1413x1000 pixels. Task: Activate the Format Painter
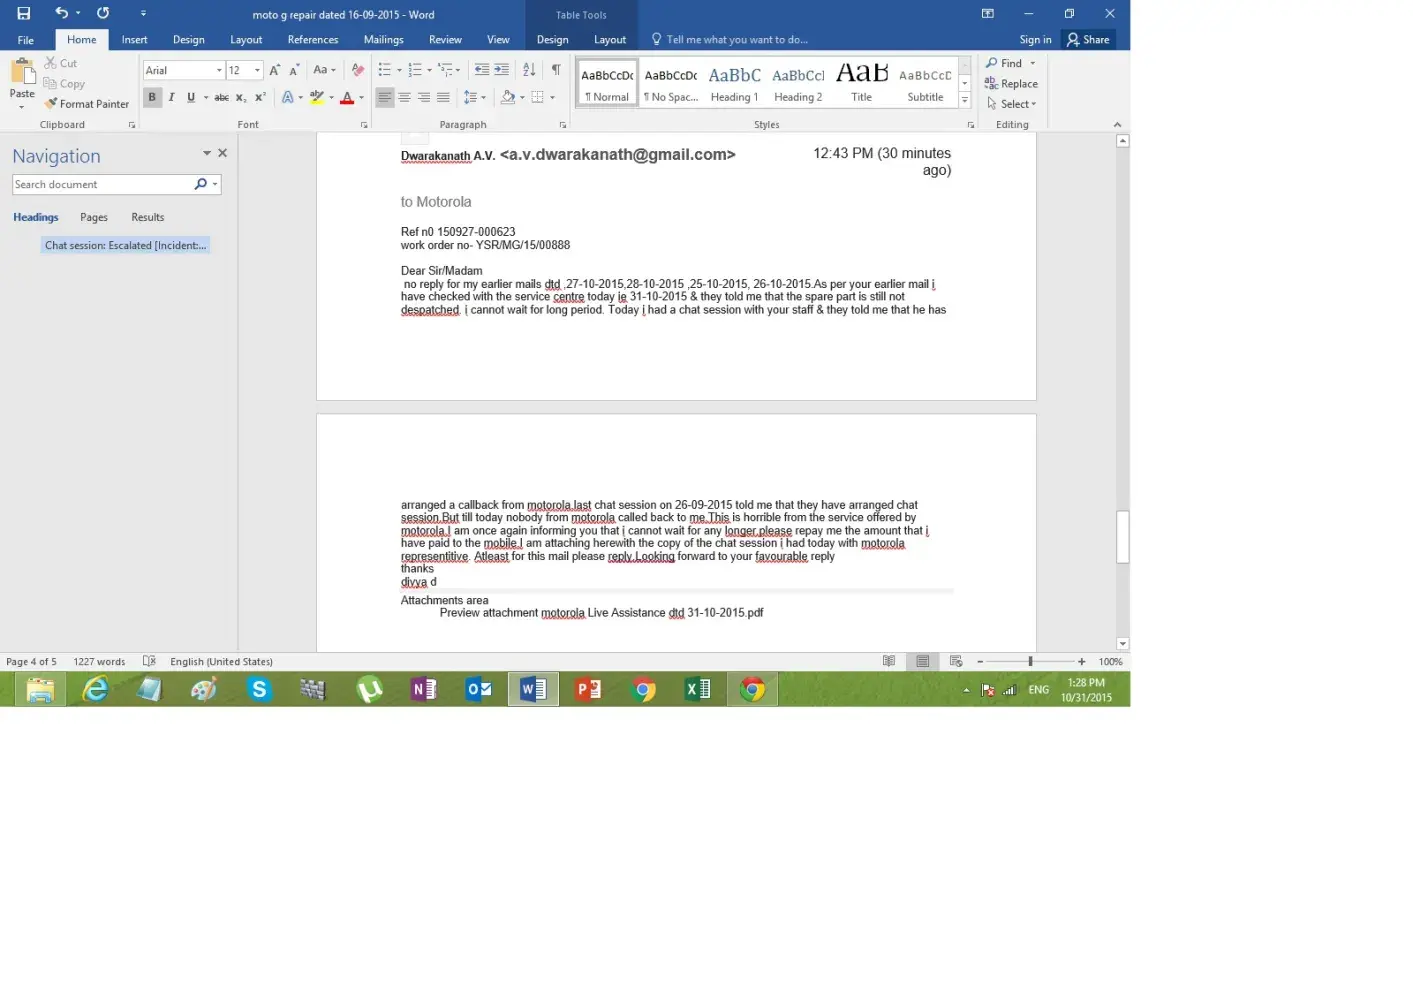click(87, 104)
